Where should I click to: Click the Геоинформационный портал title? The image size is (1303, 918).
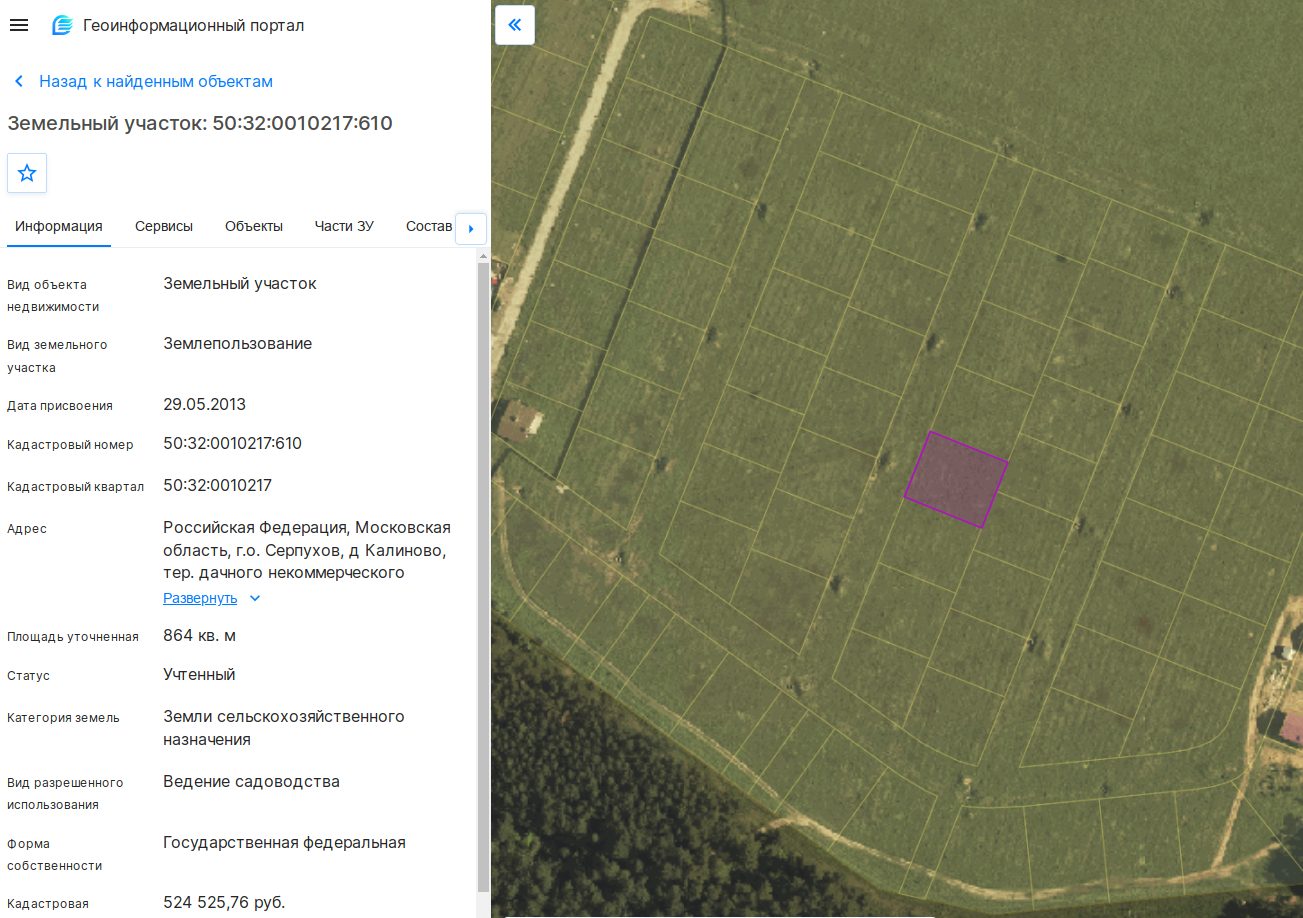tap(194, 26)
